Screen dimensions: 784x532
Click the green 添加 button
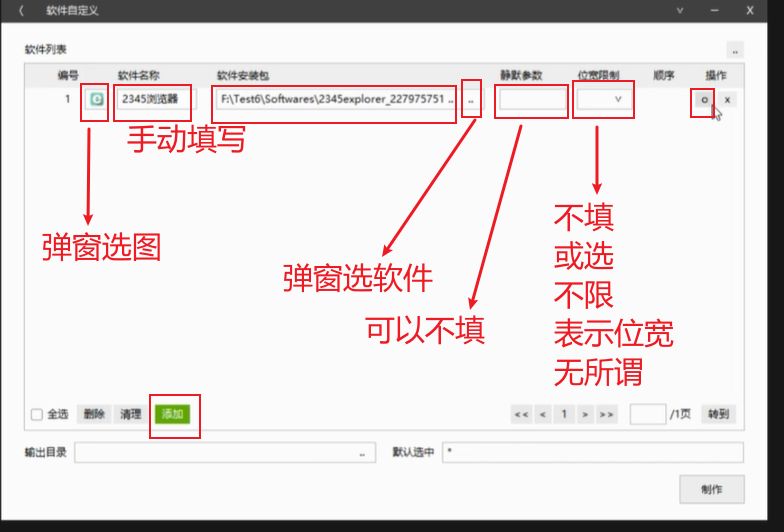(174, 414)
